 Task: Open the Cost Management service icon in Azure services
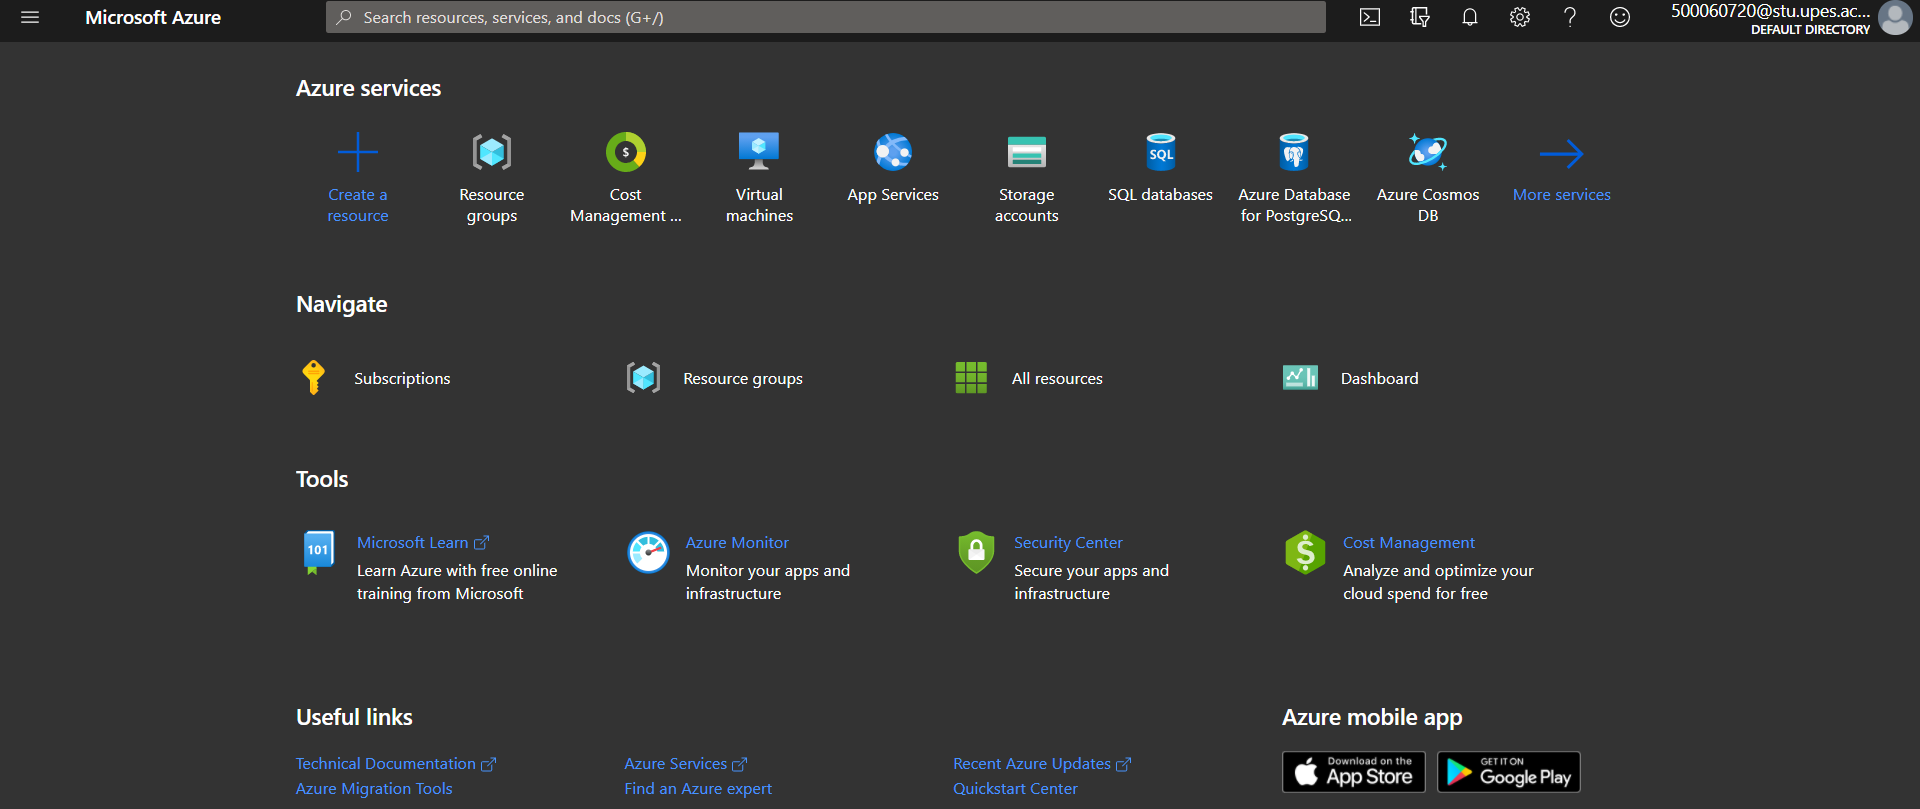coord(626,152)
